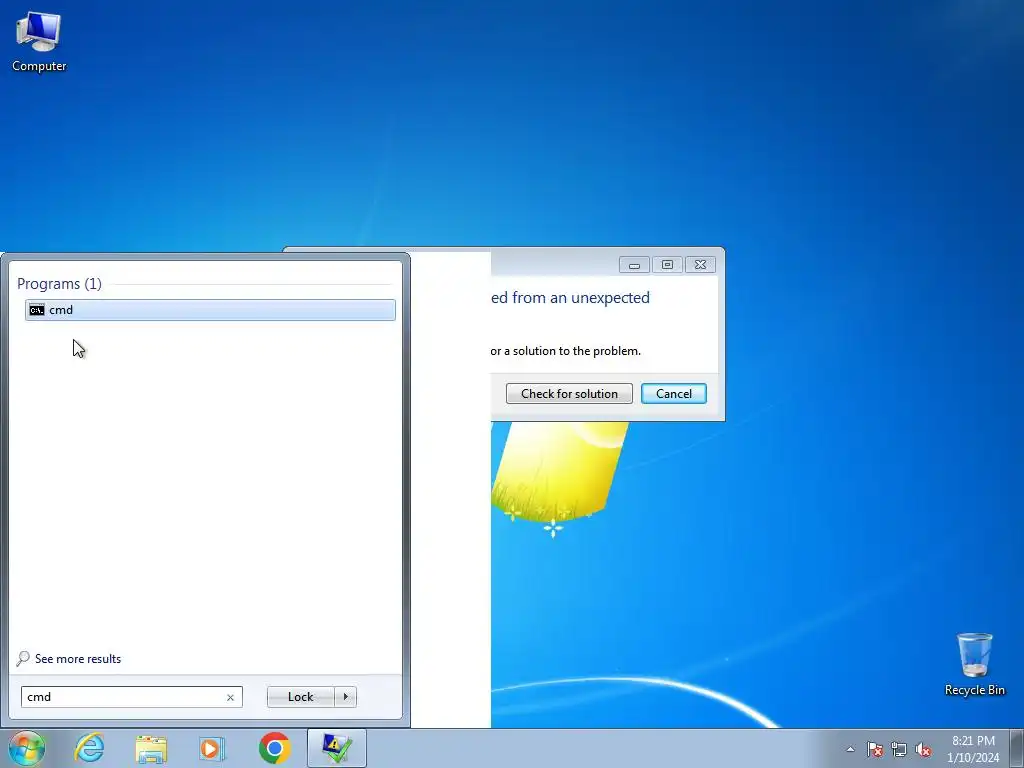1024x768 pixels.
Task: Open the Recycle Bin desktop icon
Action: 974,664
